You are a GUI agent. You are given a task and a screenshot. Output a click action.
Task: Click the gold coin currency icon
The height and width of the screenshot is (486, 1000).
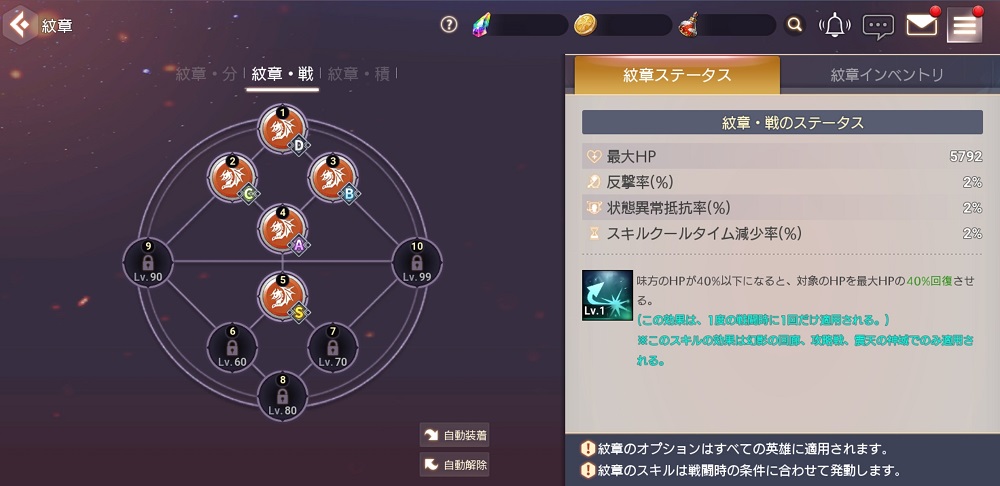tap(585, 25)
